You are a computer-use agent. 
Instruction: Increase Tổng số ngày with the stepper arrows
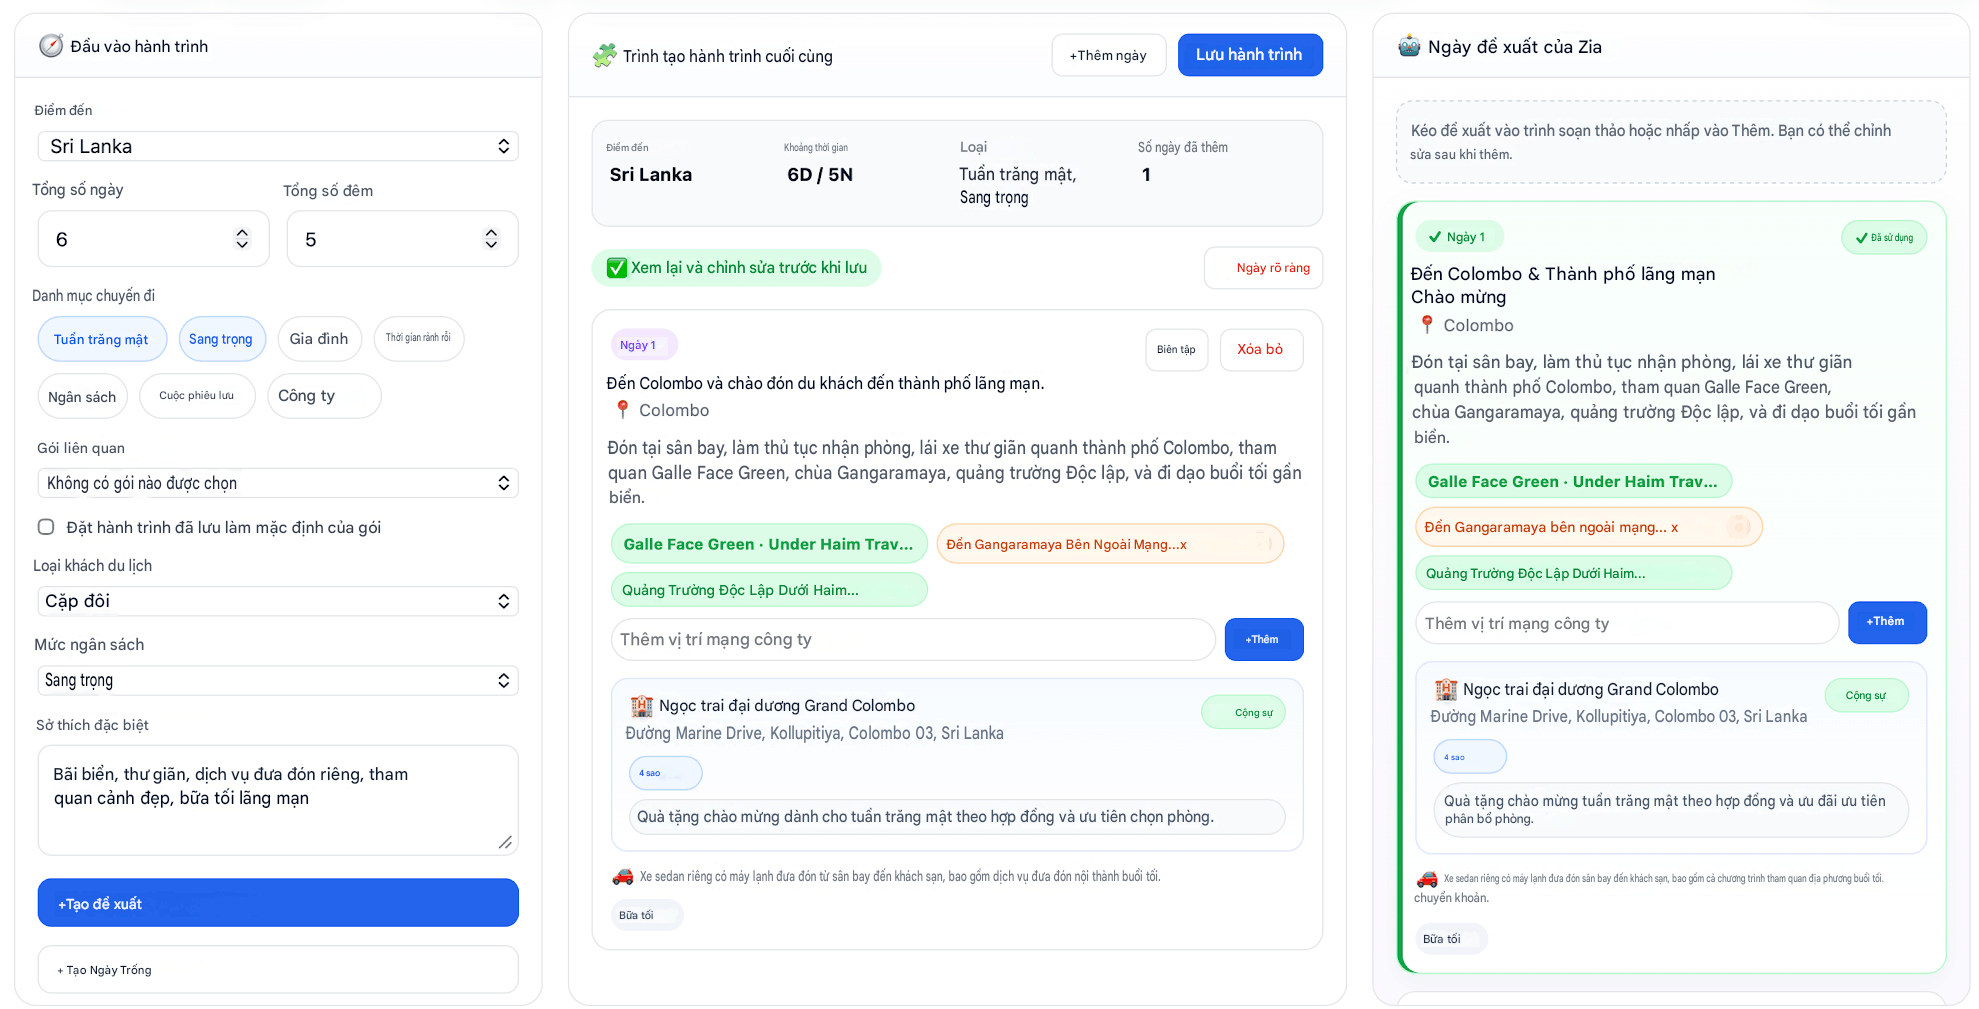pos(242,232)
